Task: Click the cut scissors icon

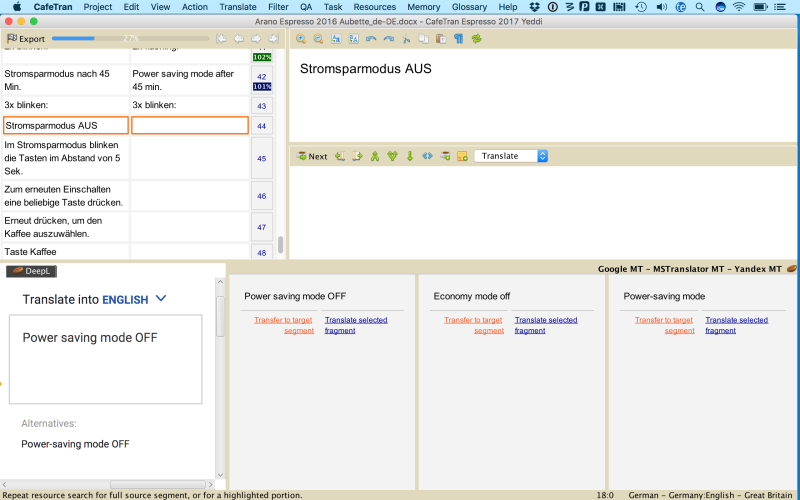Action: (x=406, y=39)
